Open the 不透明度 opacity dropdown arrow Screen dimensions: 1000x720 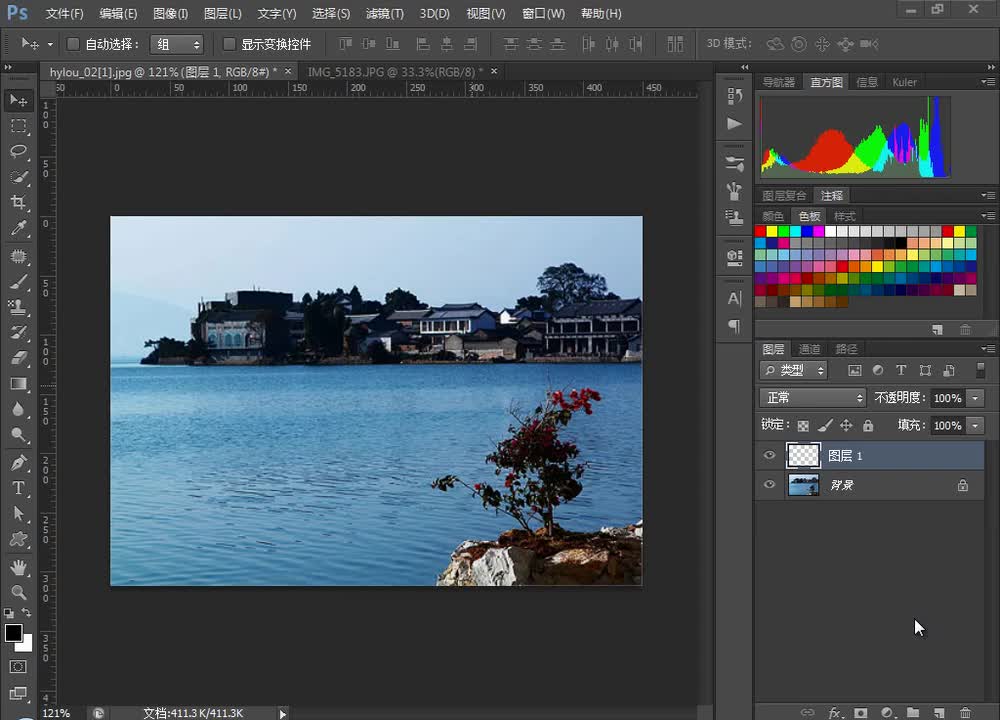click(x=976, y=398)
